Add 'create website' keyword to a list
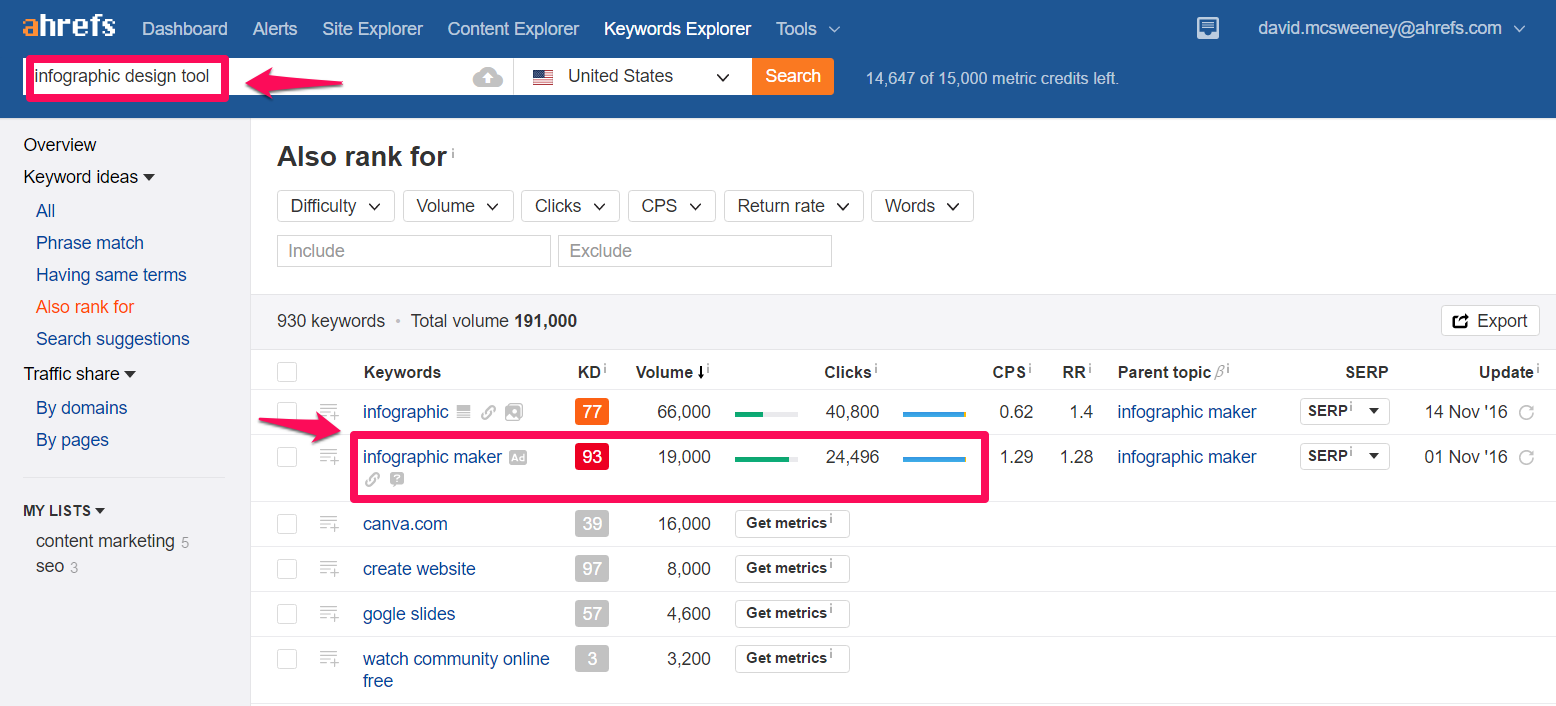 329,568
